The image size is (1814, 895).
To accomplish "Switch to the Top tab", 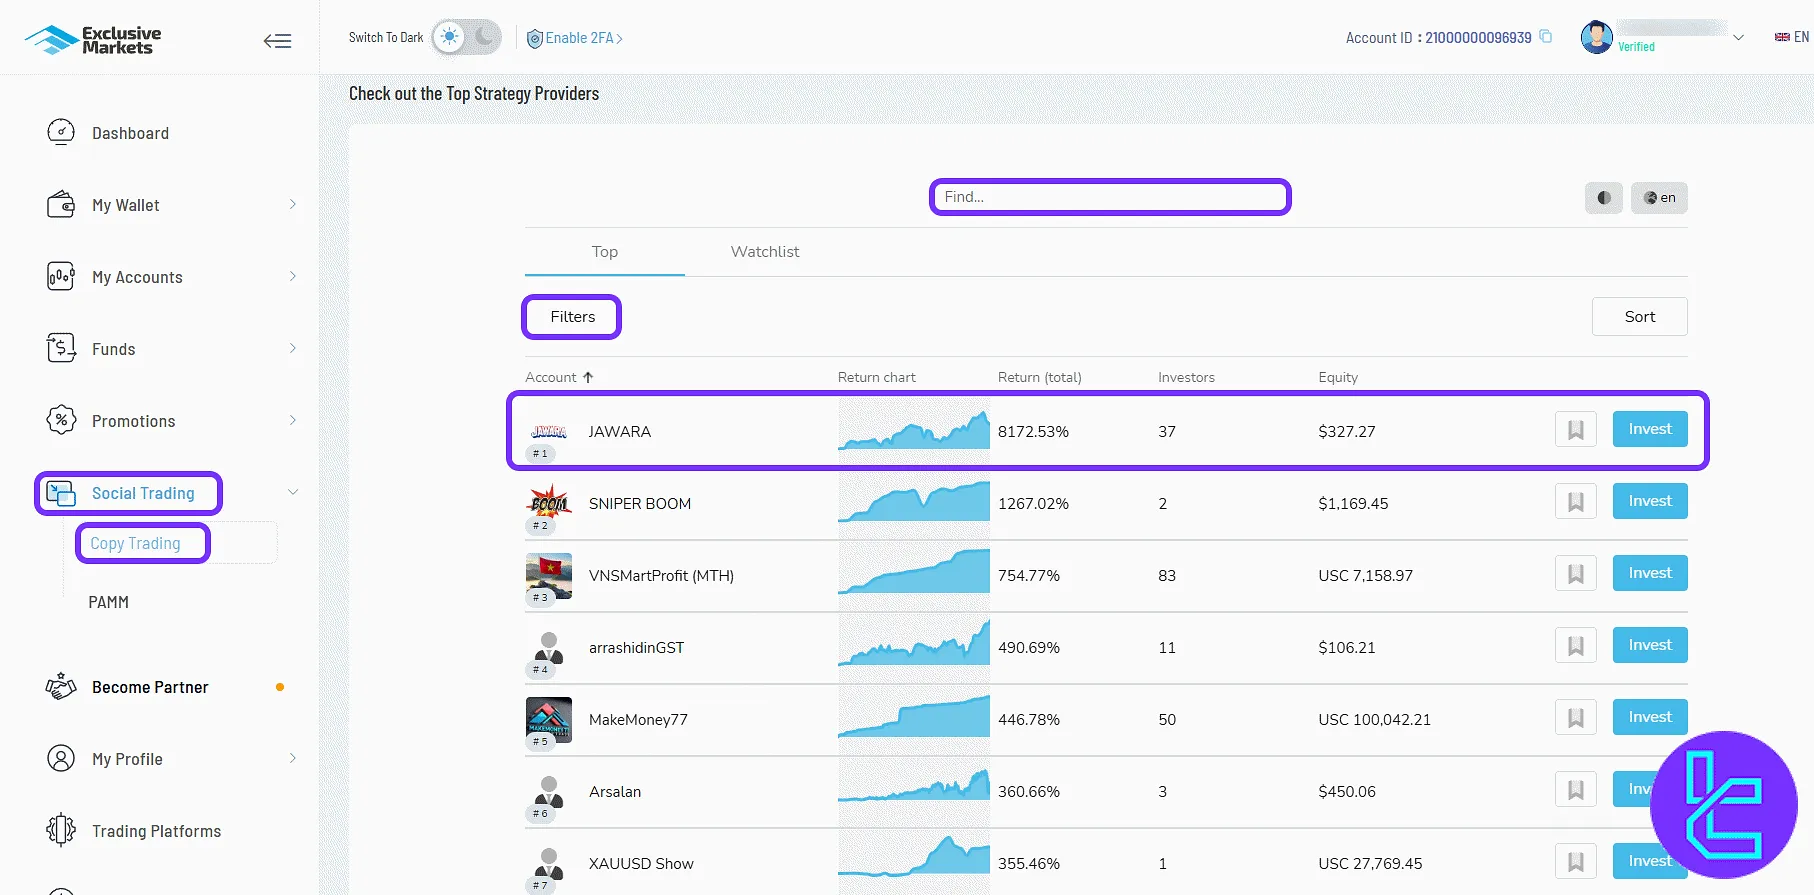I will tap(605, 252).
